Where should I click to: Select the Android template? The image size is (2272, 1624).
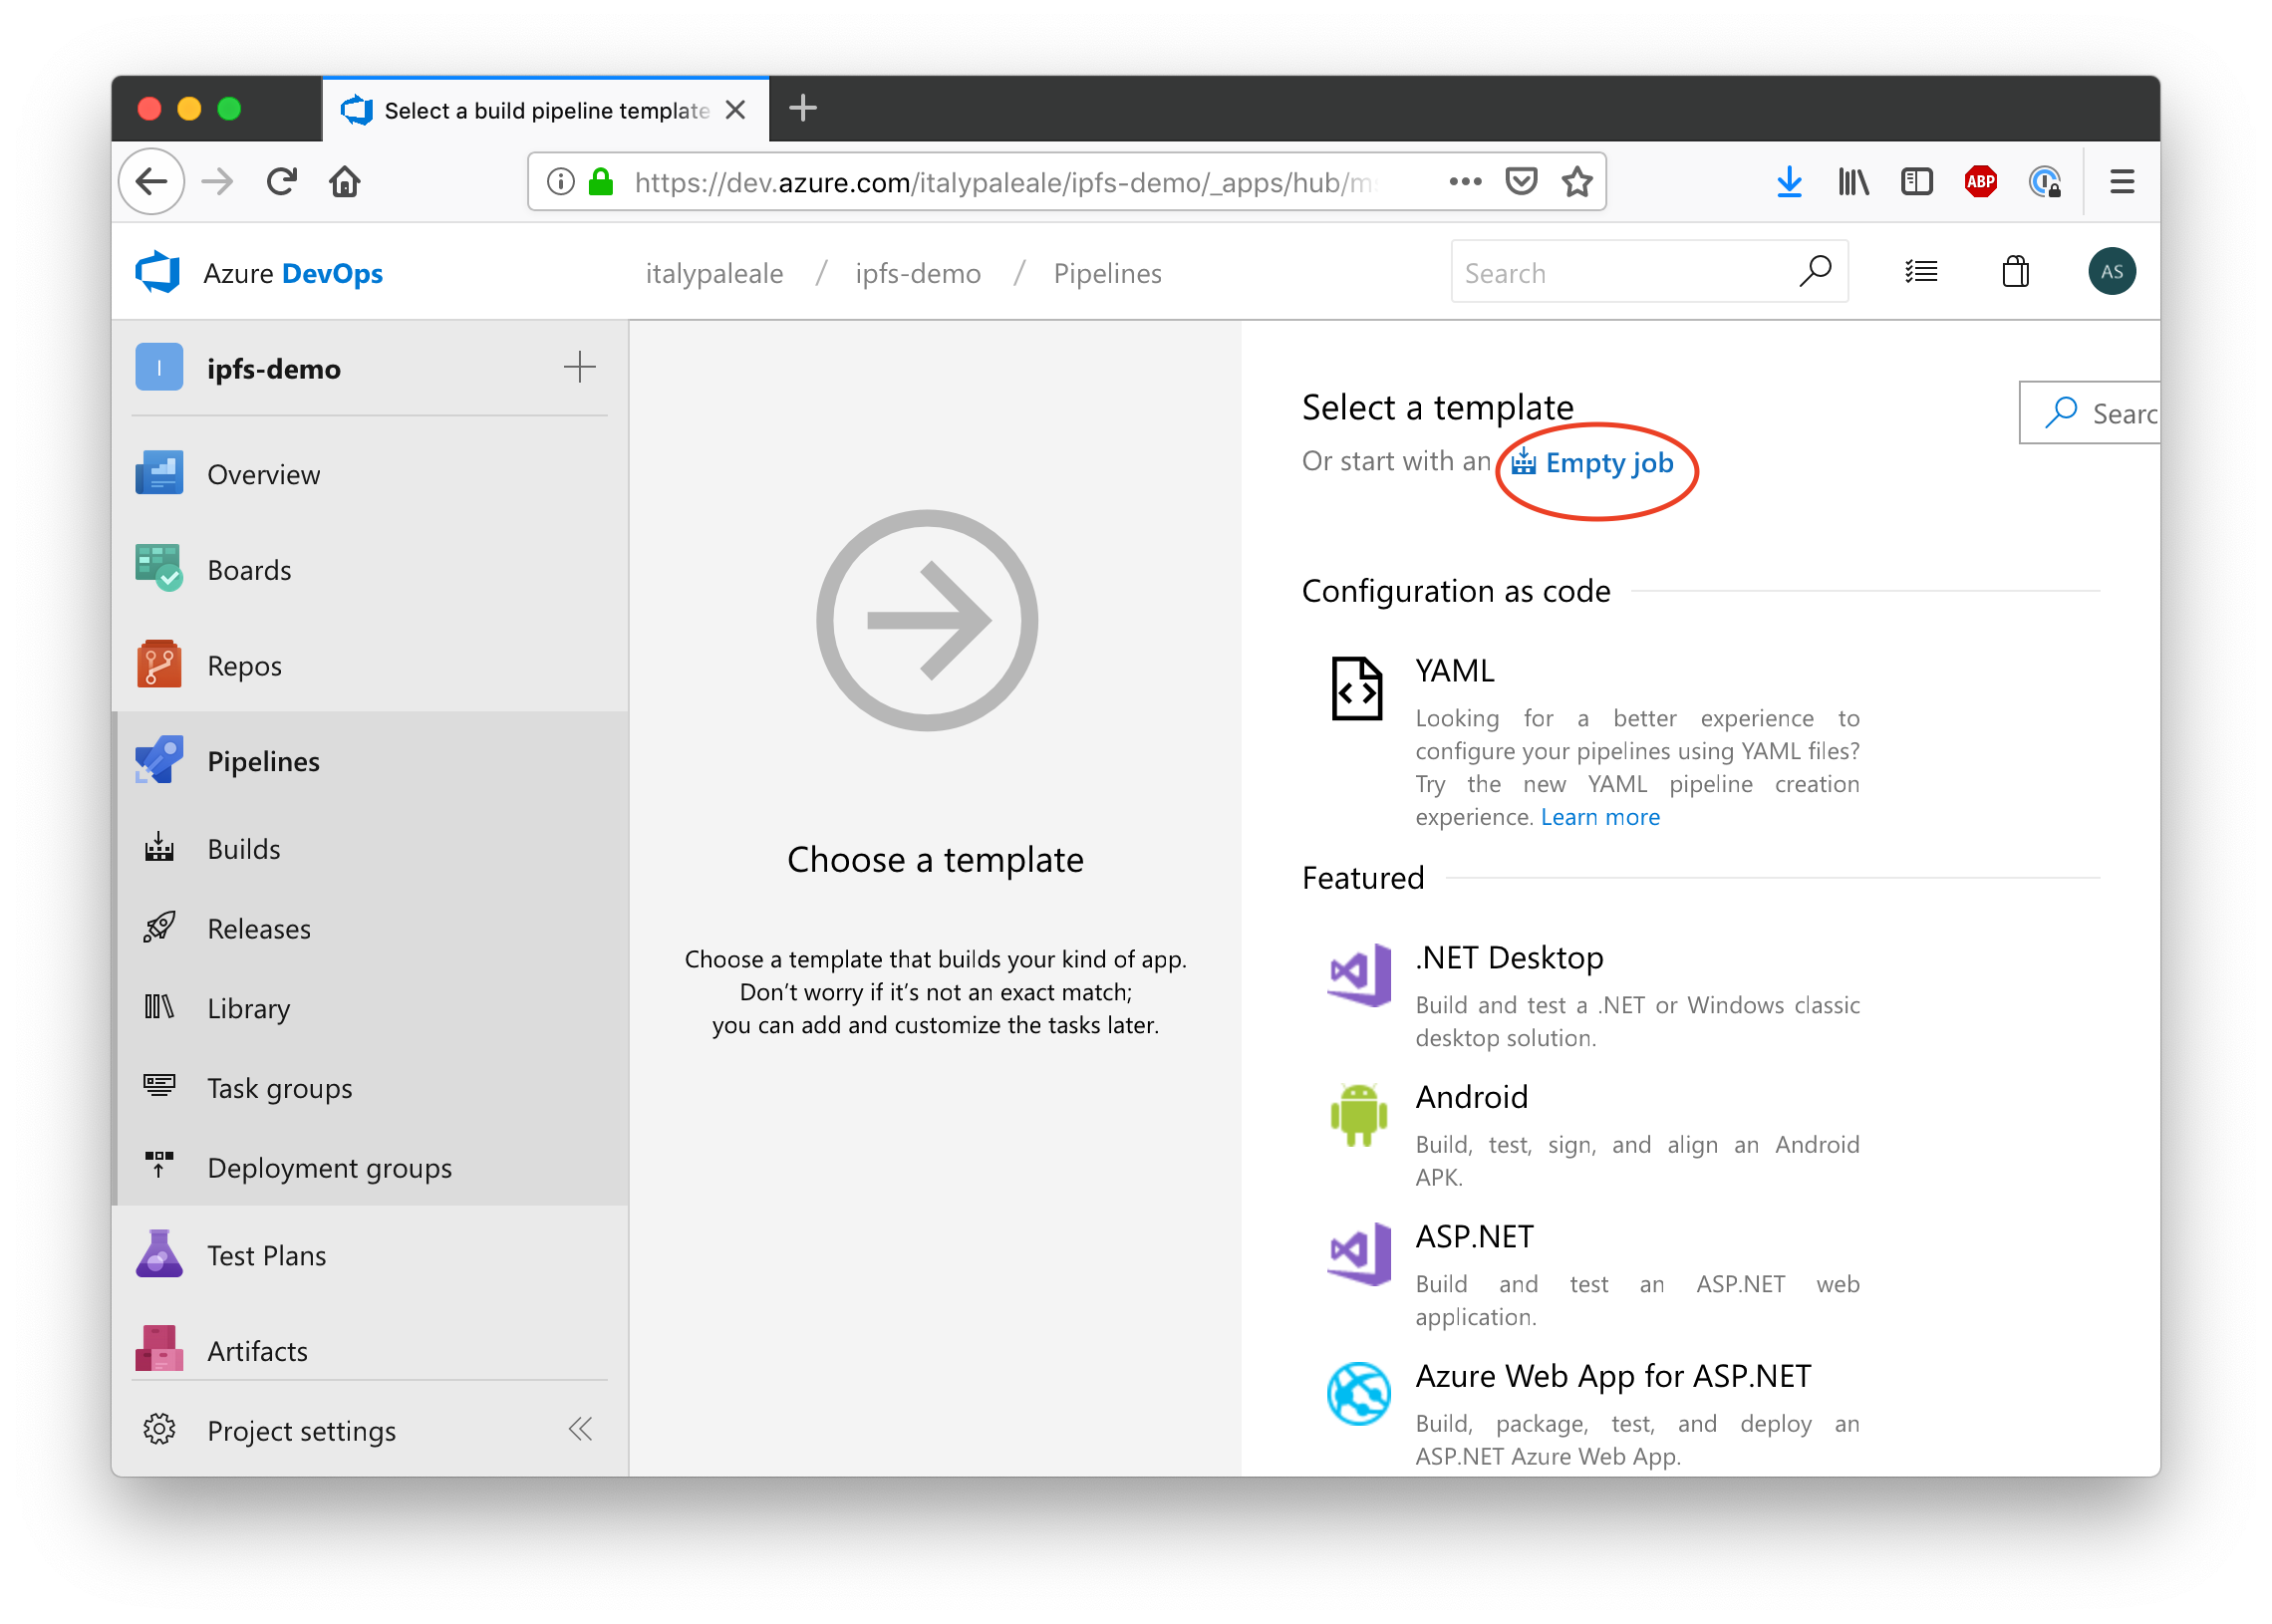(1471, 1098)
